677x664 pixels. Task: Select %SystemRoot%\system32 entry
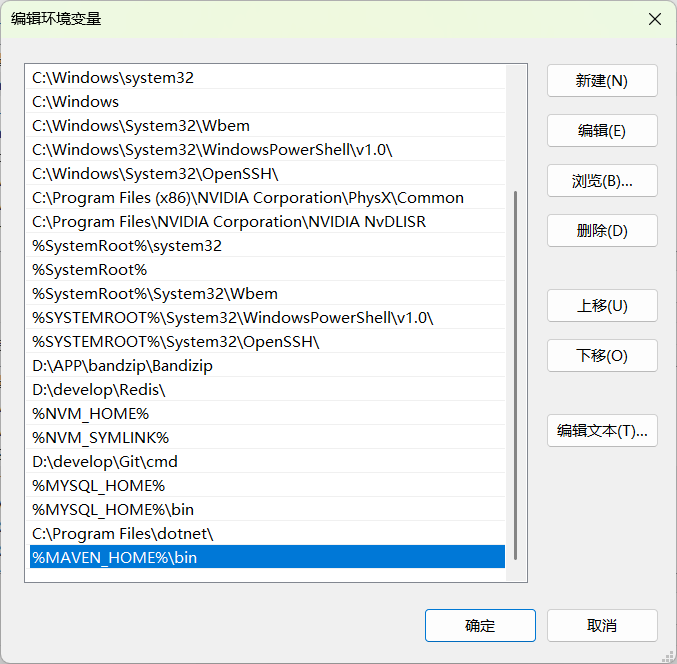267,246
